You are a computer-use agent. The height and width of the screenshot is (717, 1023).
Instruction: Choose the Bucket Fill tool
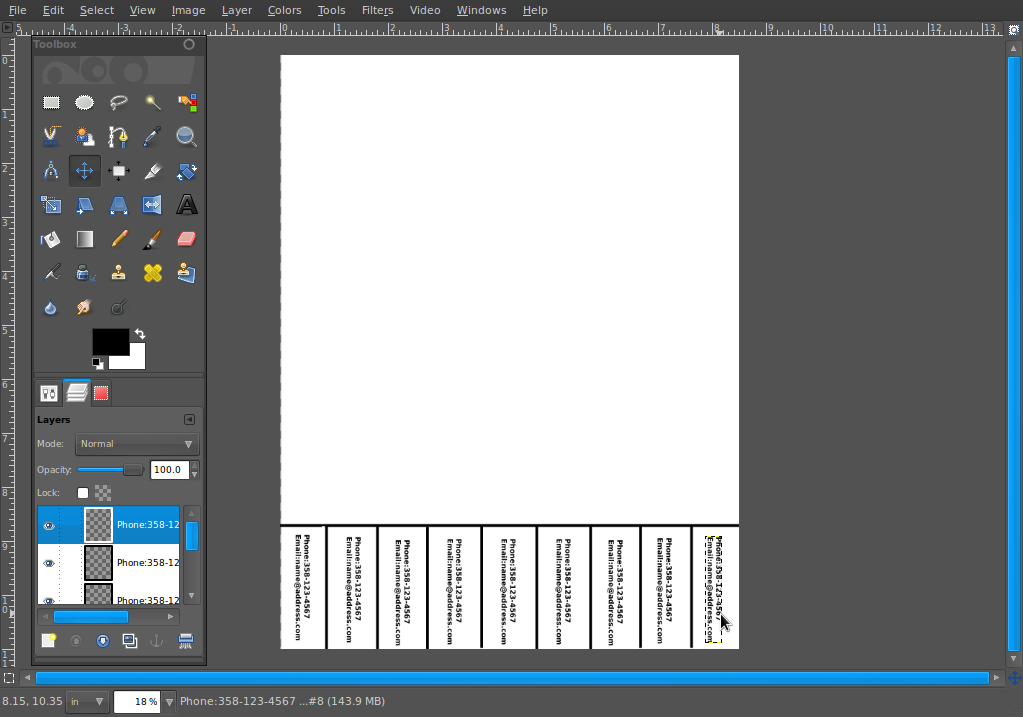pos(51,238)
